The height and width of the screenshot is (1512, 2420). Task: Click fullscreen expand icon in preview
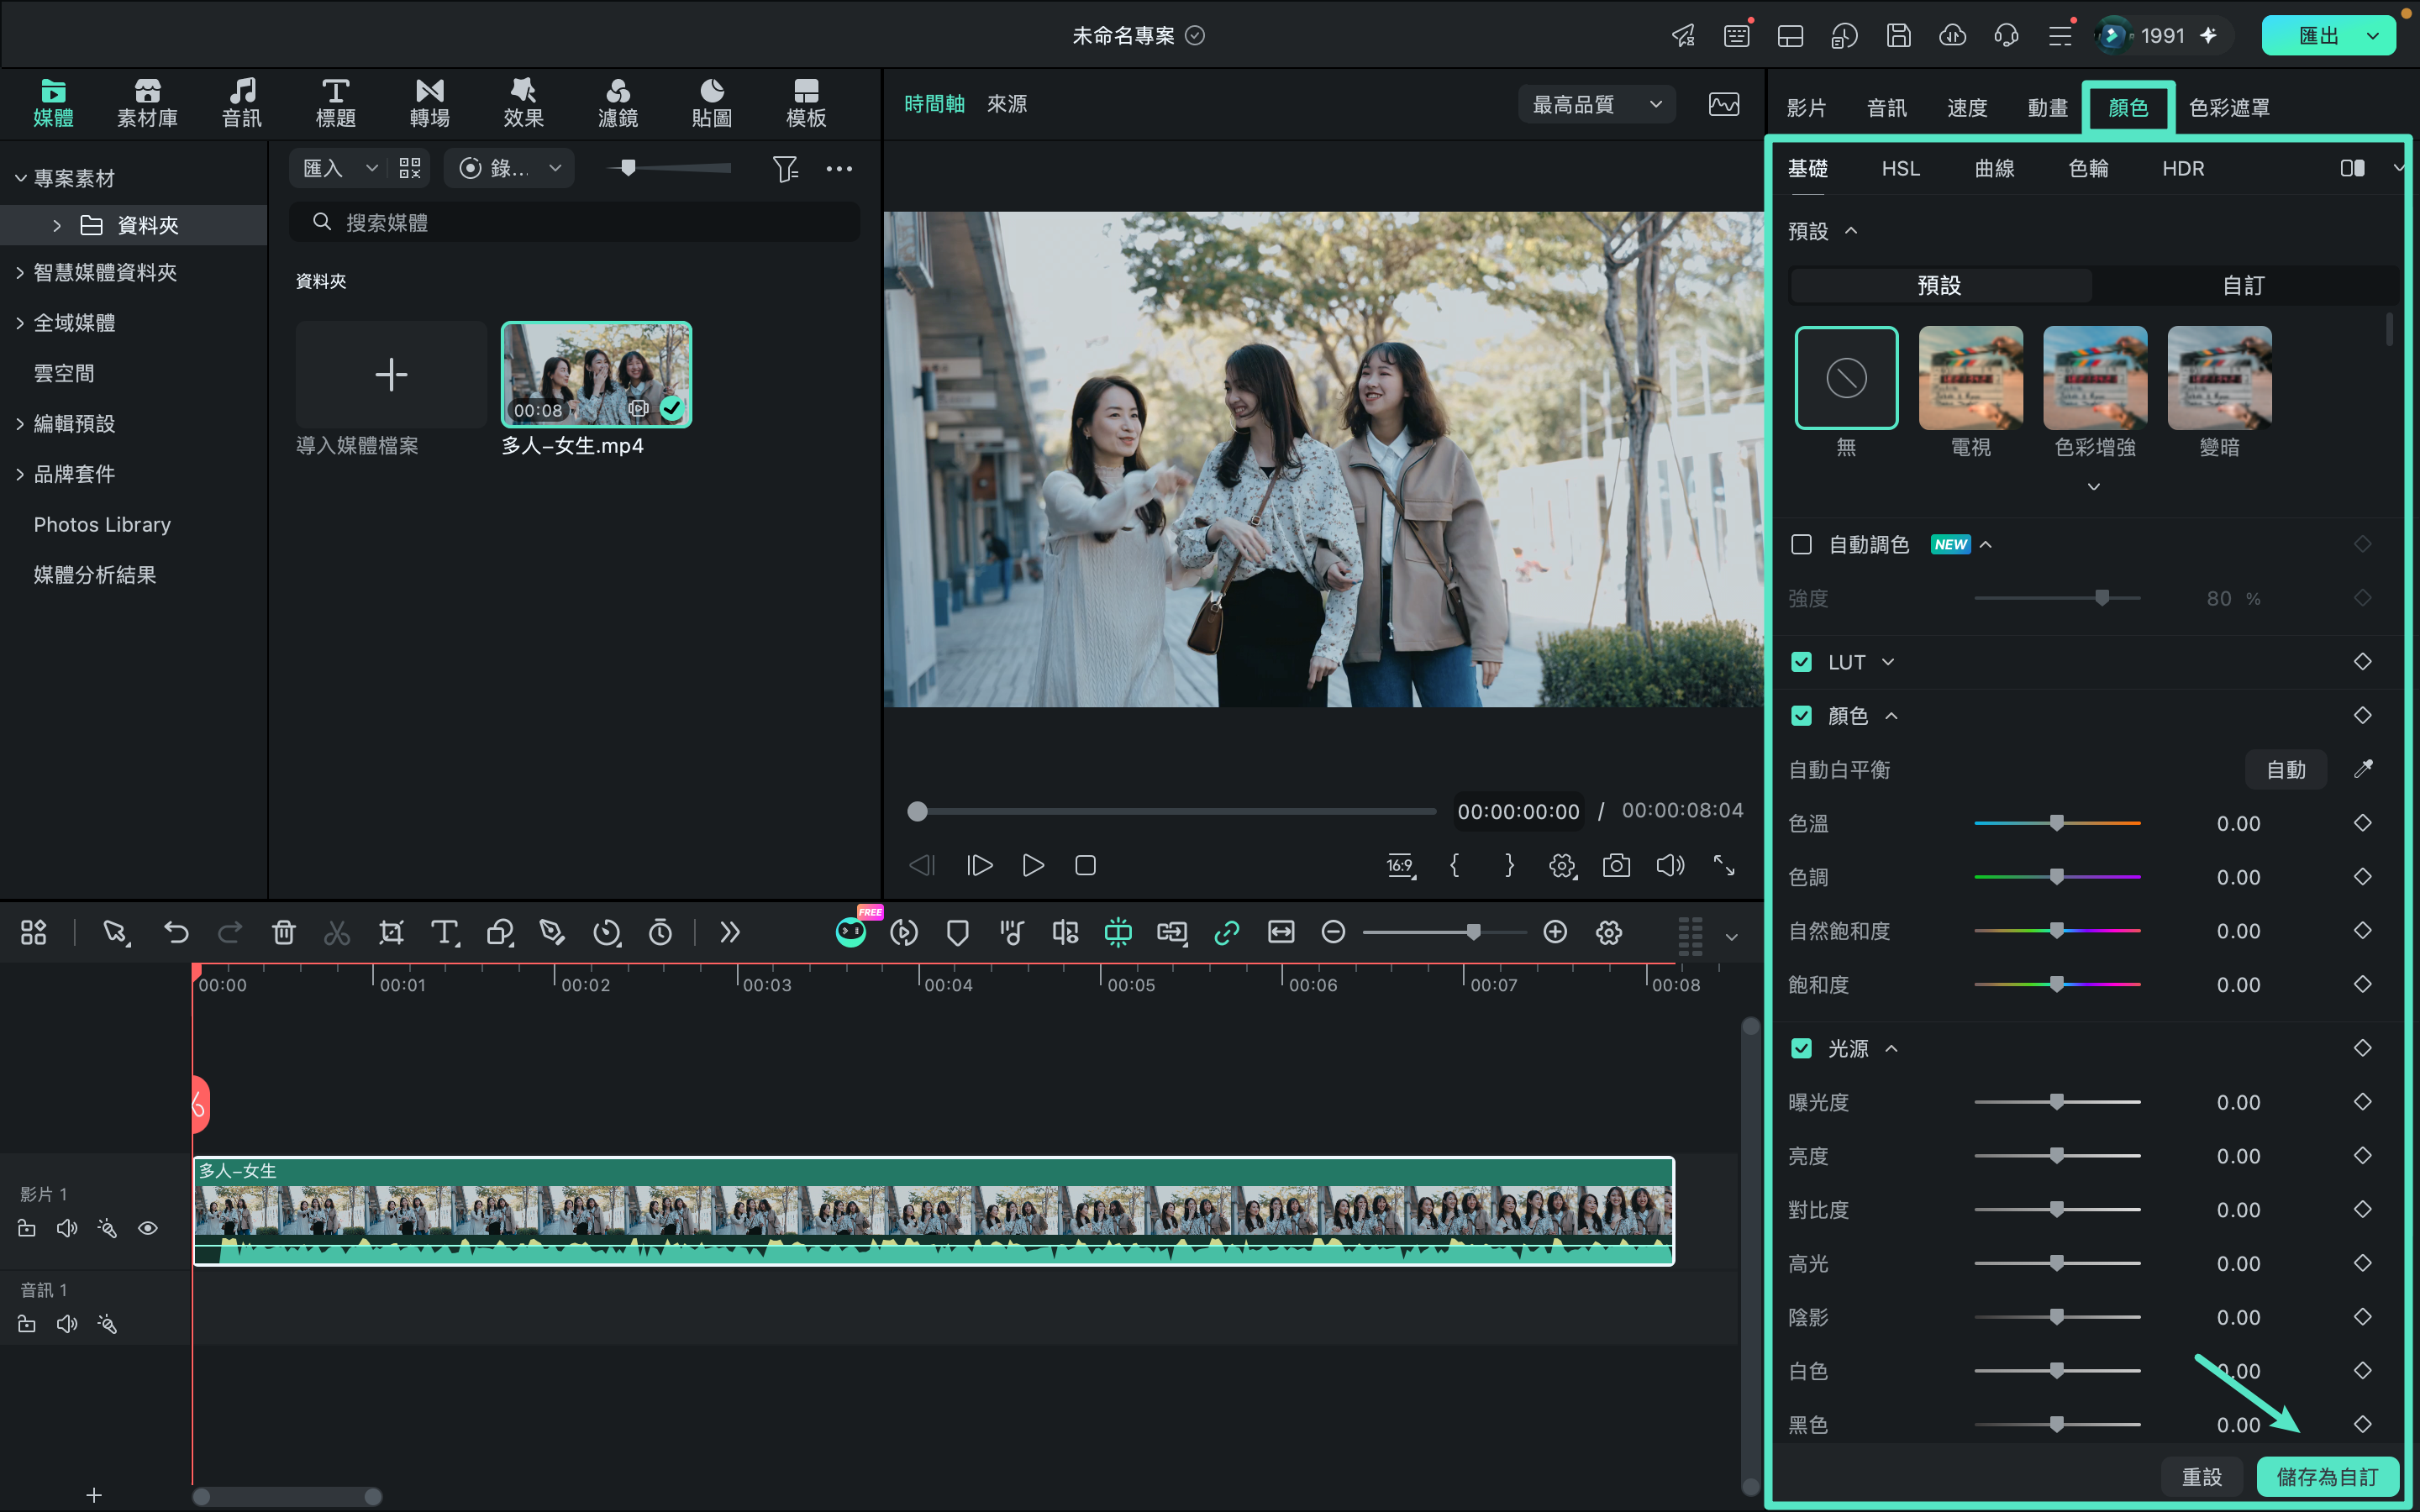[1724, 865]
